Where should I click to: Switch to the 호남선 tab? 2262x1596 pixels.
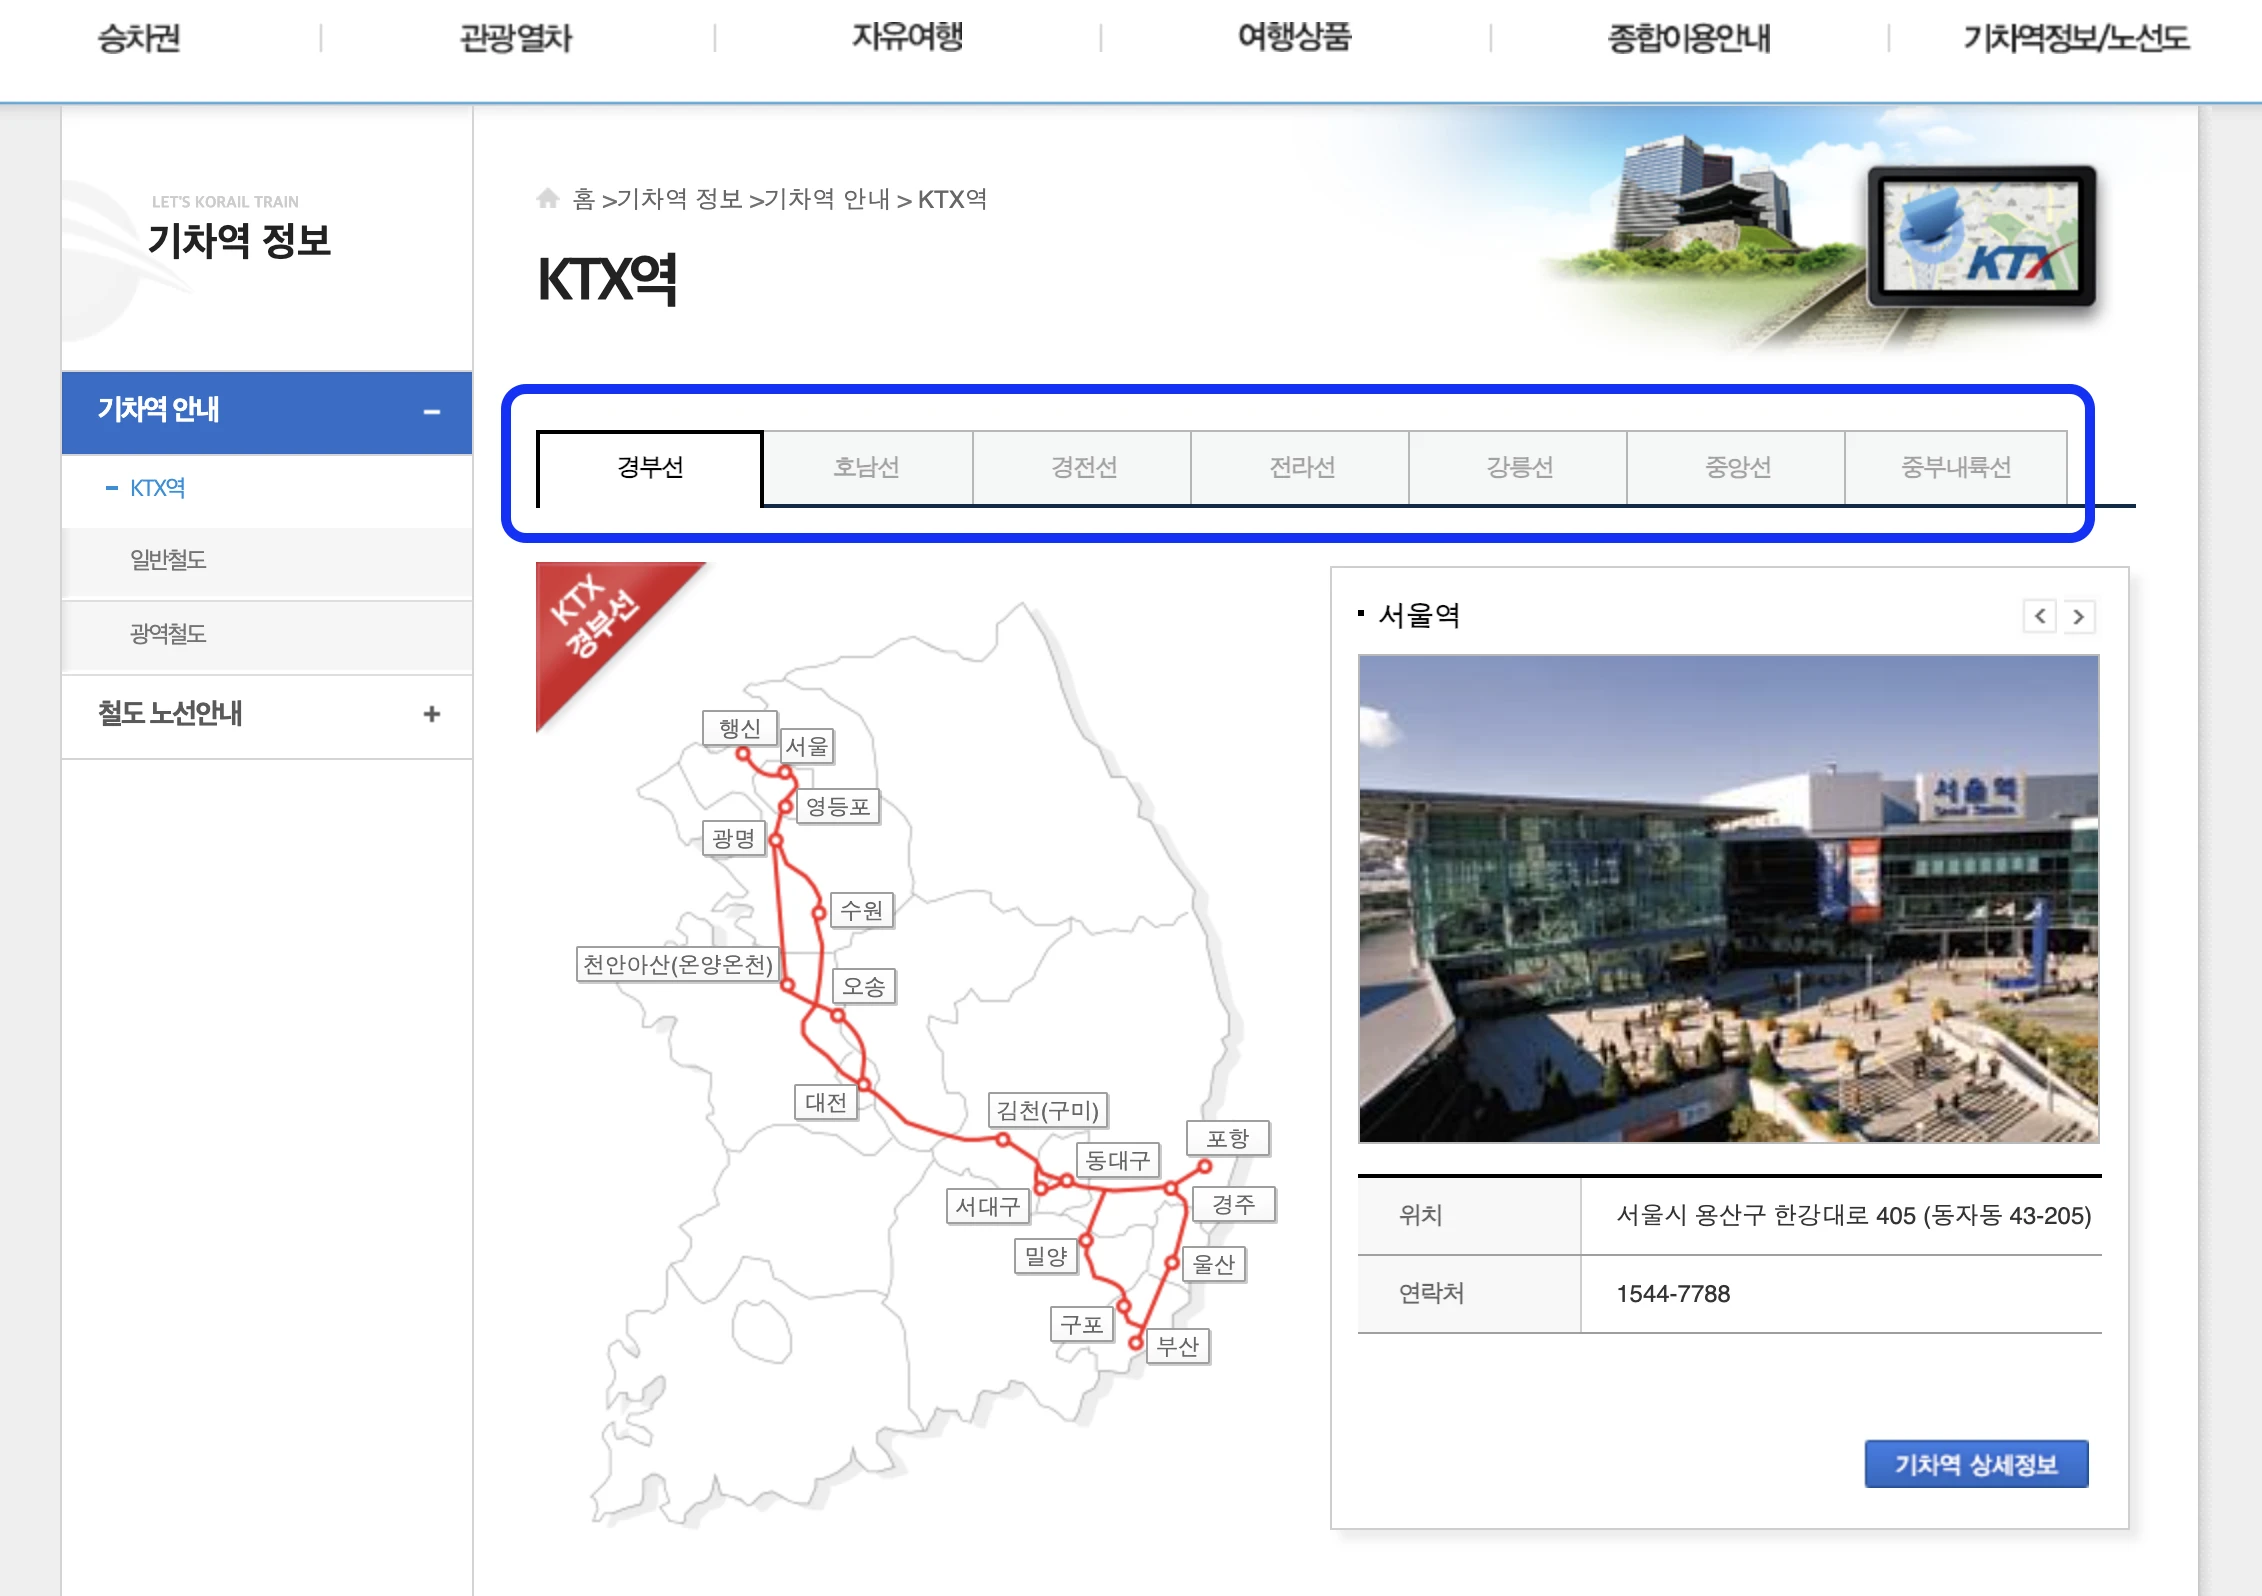[x=867, y=468]
